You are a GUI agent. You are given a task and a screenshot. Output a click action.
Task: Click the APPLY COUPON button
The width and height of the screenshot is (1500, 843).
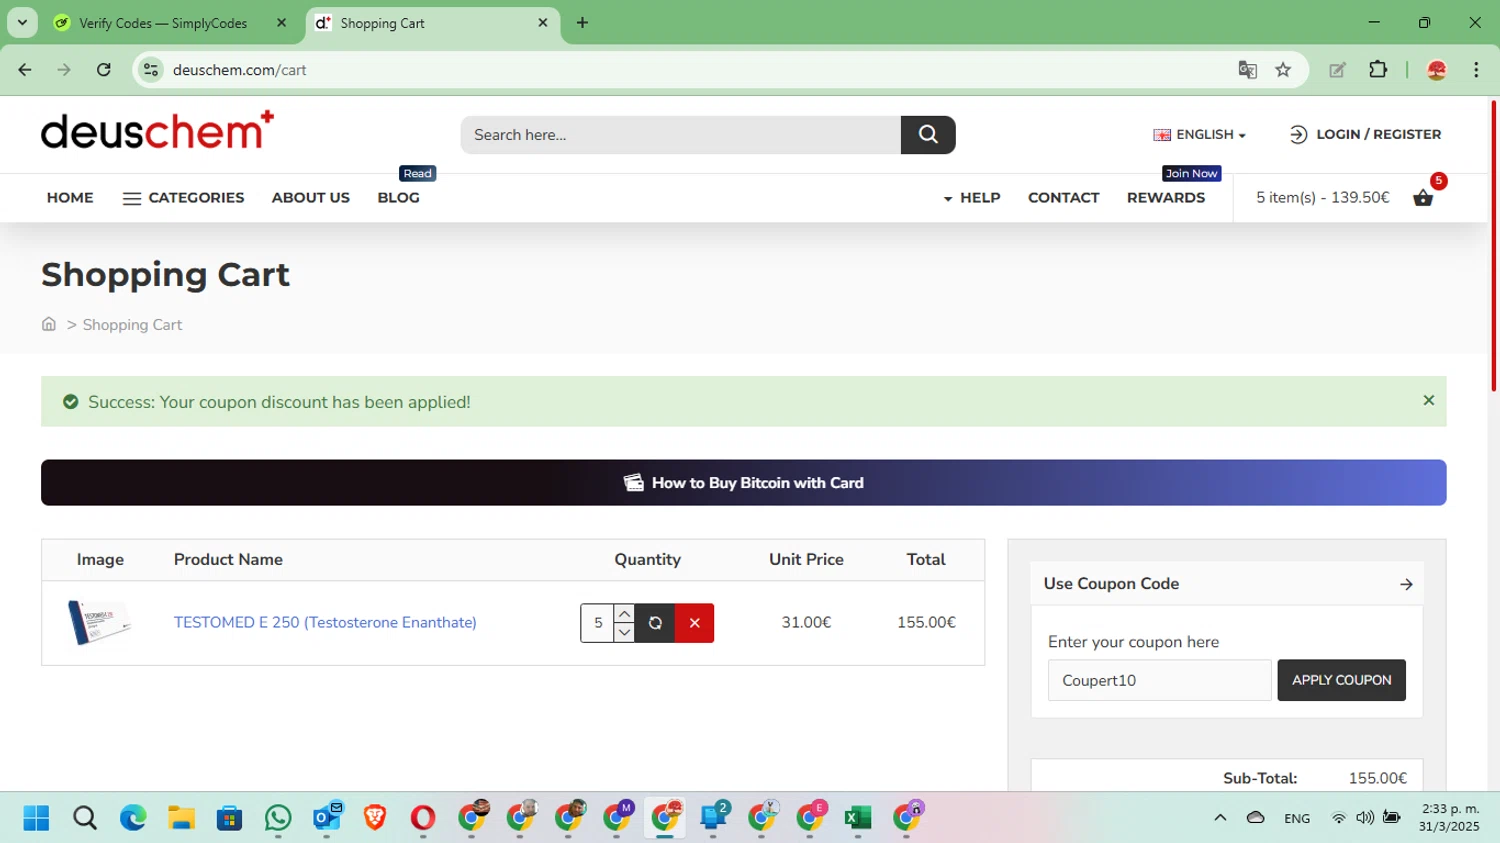click(x=1341, y=680)
